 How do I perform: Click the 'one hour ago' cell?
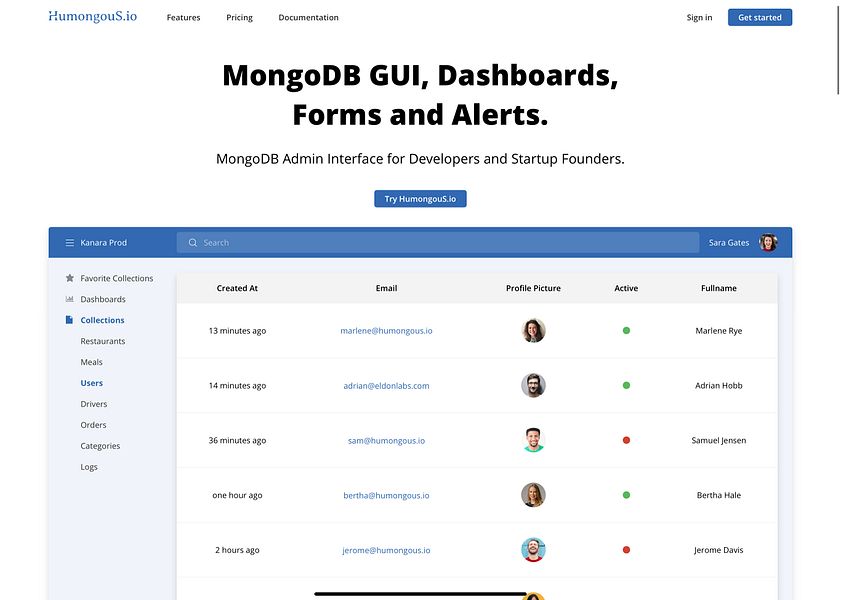click(x=237, y=495)
